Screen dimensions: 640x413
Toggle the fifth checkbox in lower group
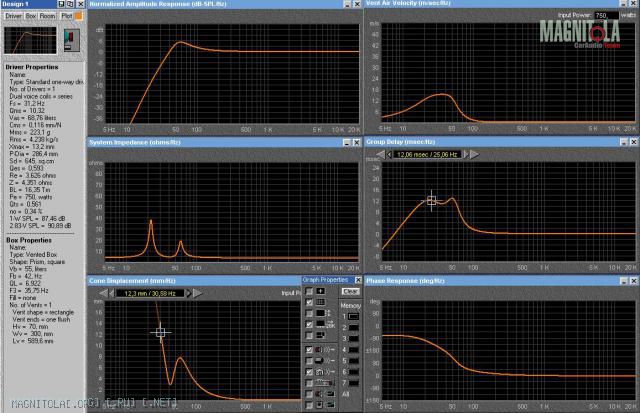(309, 394)
